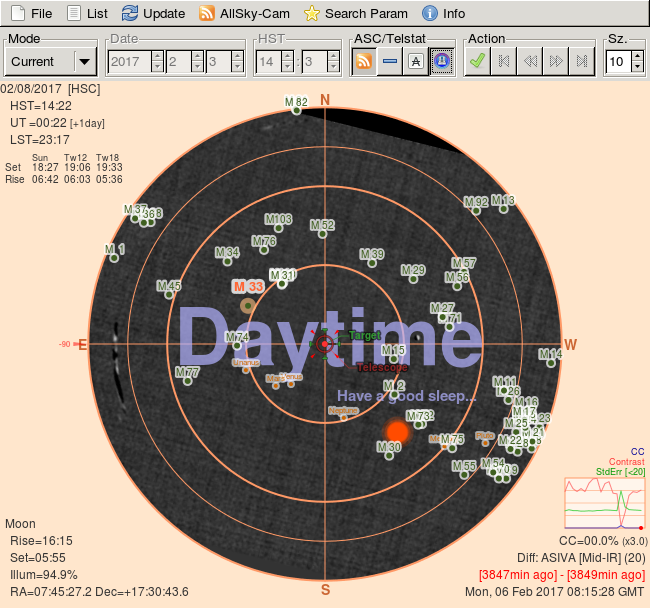Click the Uranus planet marker
Screen dimensions: 650x608
[x=245, y=370]
